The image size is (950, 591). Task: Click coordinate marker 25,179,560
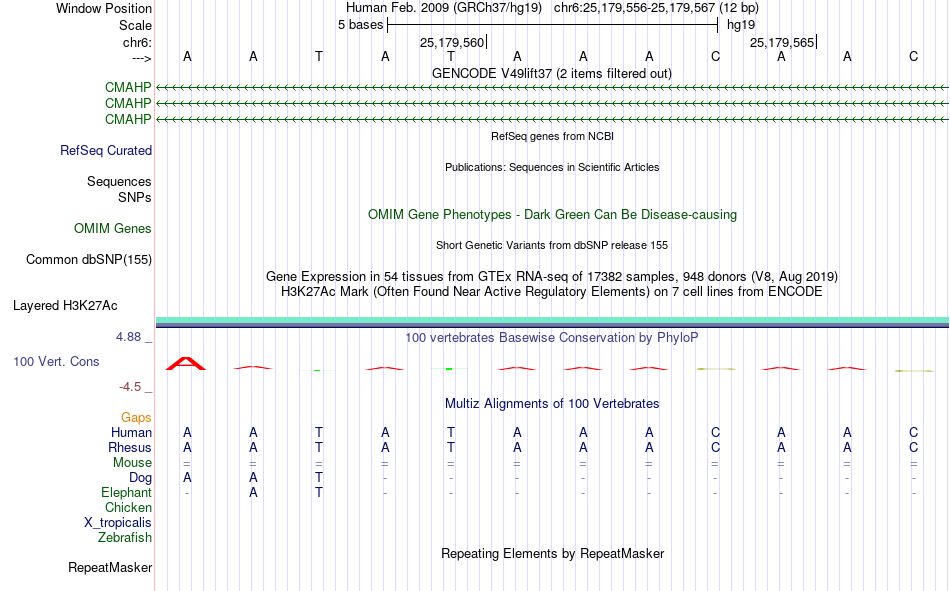pos(452,42)
